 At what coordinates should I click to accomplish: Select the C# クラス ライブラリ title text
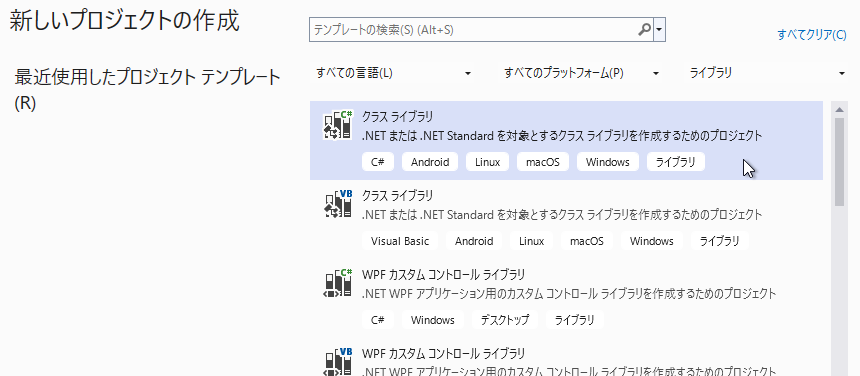pyautogui.click(x=397, y=117)
